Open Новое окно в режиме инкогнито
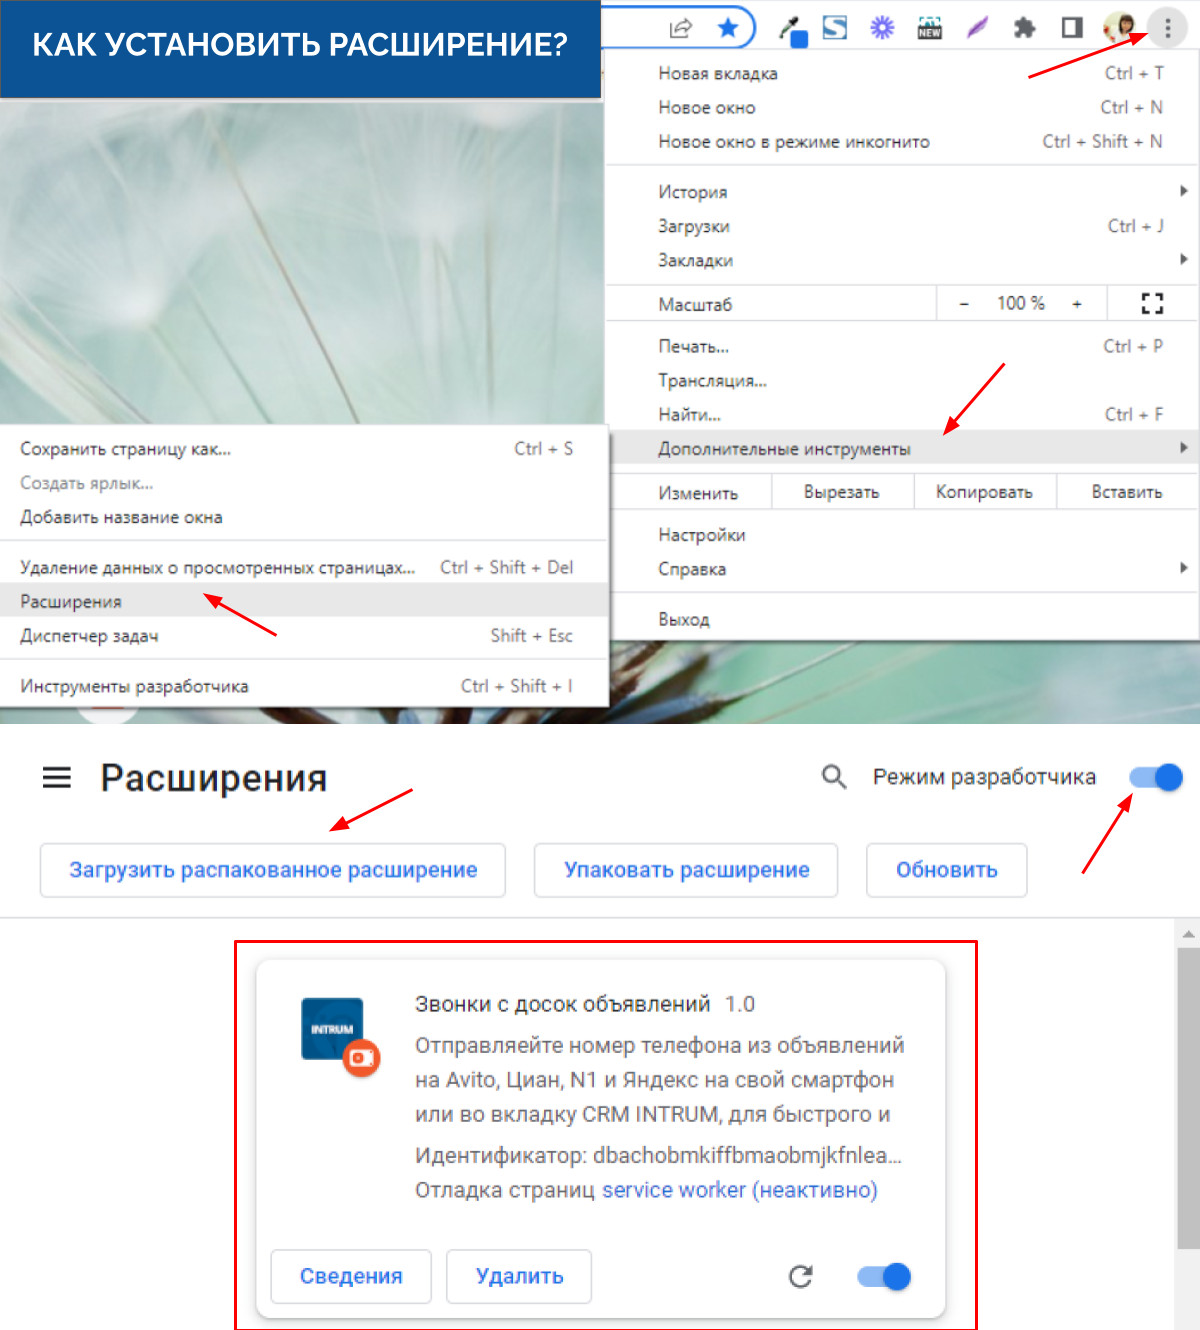 coord(902,141)
